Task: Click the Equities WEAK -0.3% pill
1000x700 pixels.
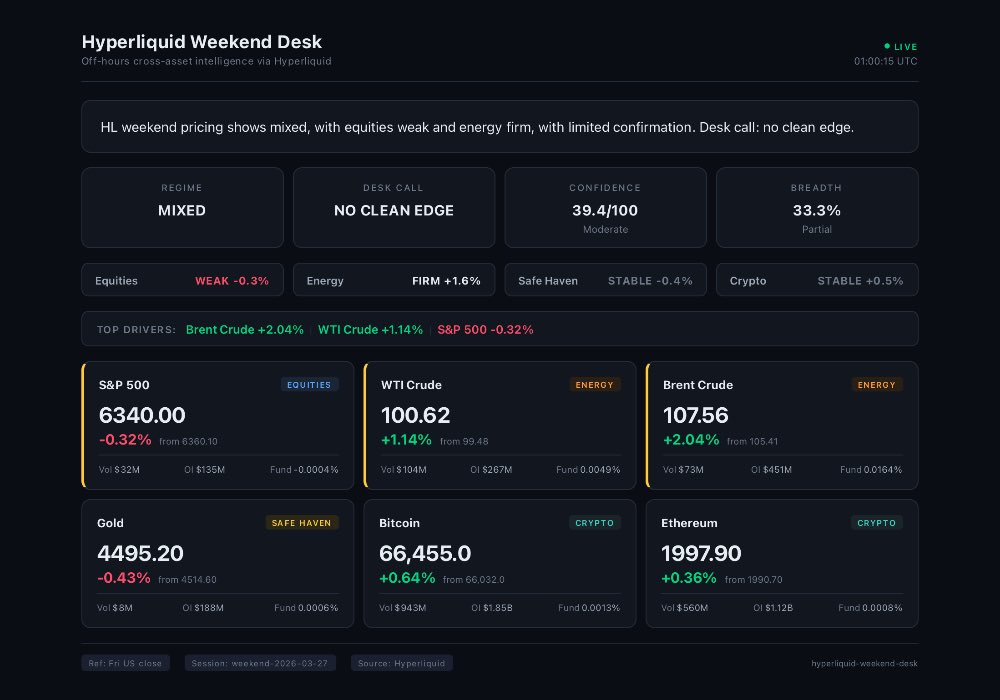Action: (x=182, y=280)
